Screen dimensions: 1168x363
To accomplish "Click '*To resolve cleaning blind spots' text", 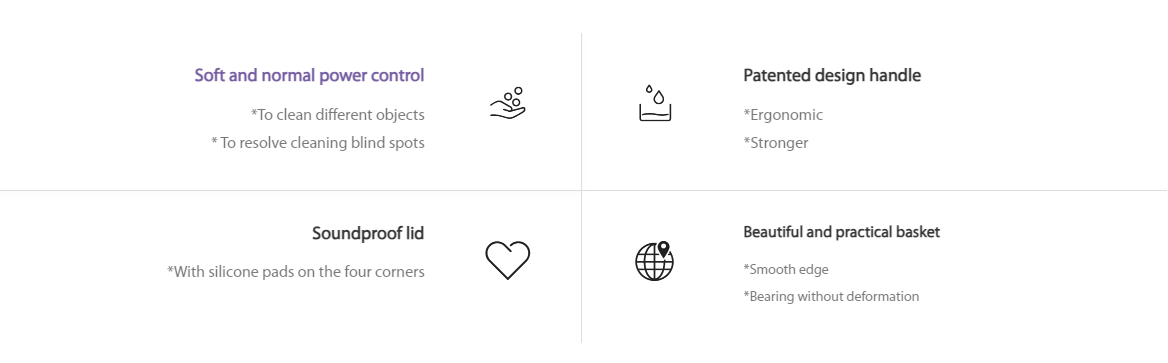I will (318, 142).
